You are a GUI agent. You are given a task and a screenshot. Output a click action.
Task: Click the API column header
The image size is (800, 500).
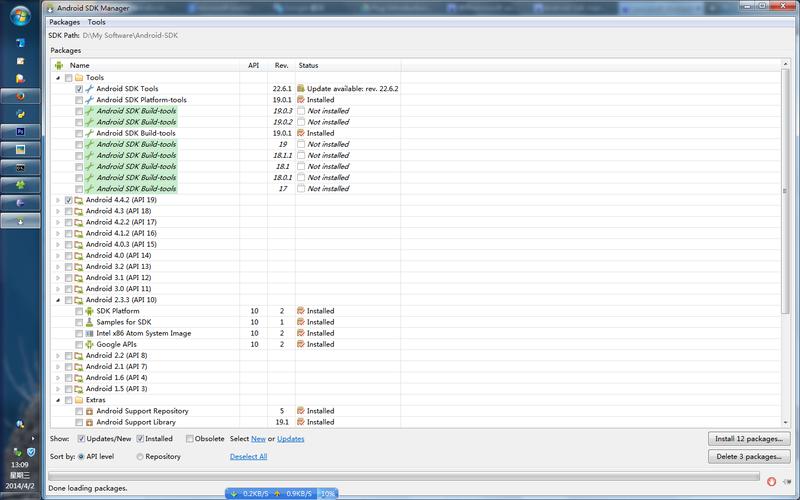254,65
